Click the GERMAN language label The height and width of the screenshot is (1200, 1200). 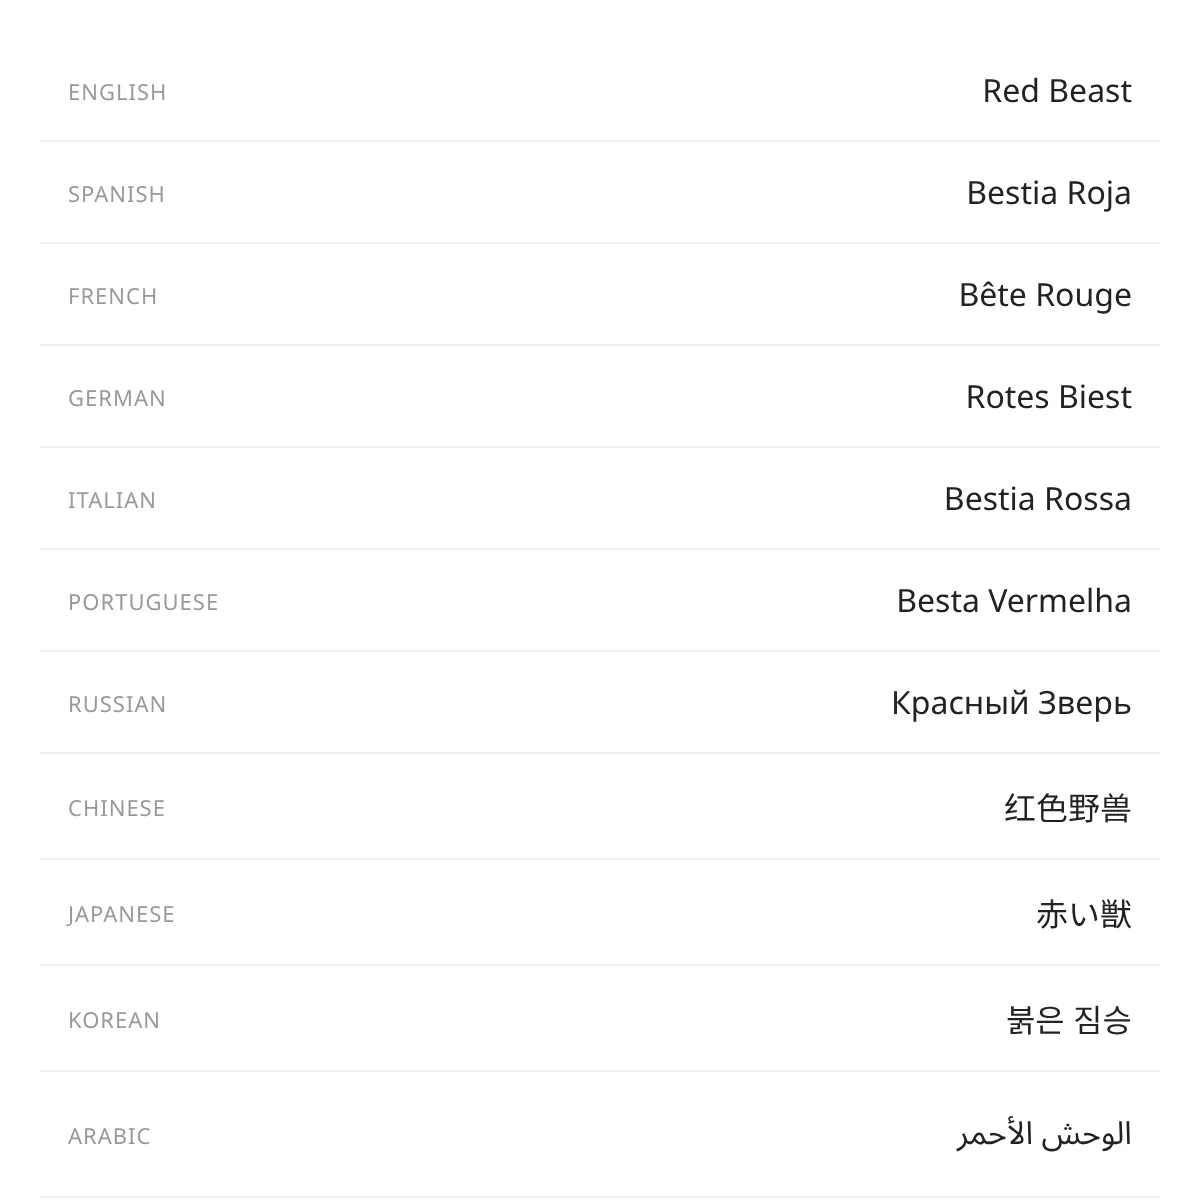[x=117, y=398]
